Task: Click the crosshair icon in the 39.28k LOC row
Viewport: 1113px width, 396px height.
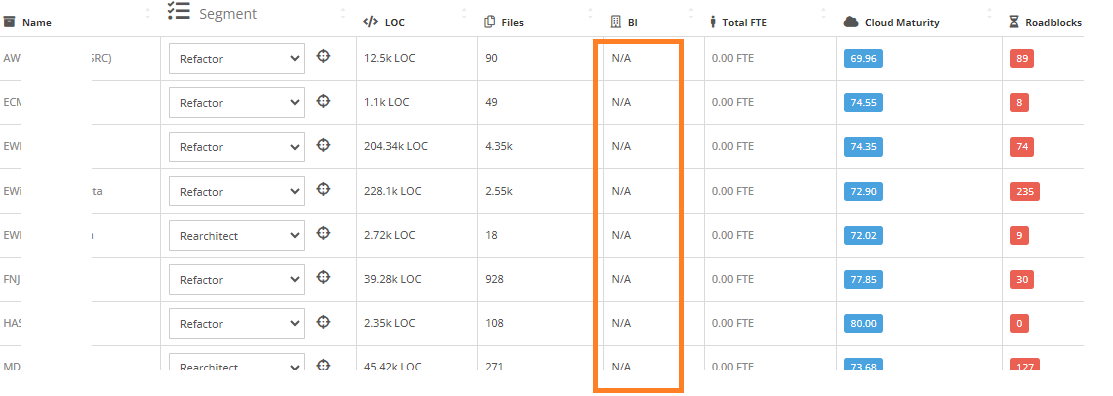Action: pyautogui.click(x=323, y=277)
